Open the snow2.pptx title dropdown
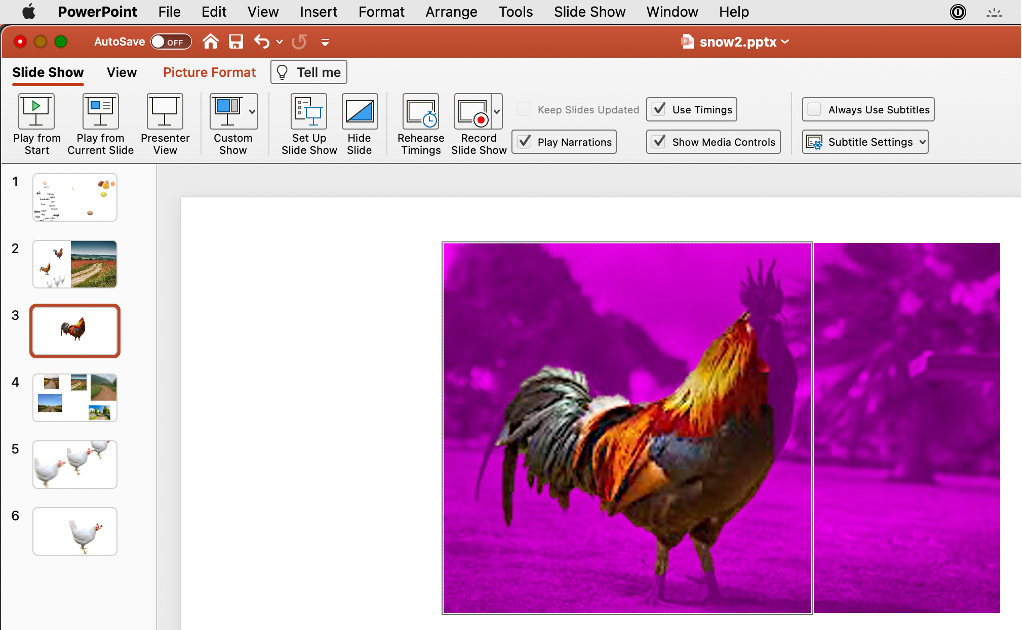This screenshot has height=630, width=1022. pos(785,42)
